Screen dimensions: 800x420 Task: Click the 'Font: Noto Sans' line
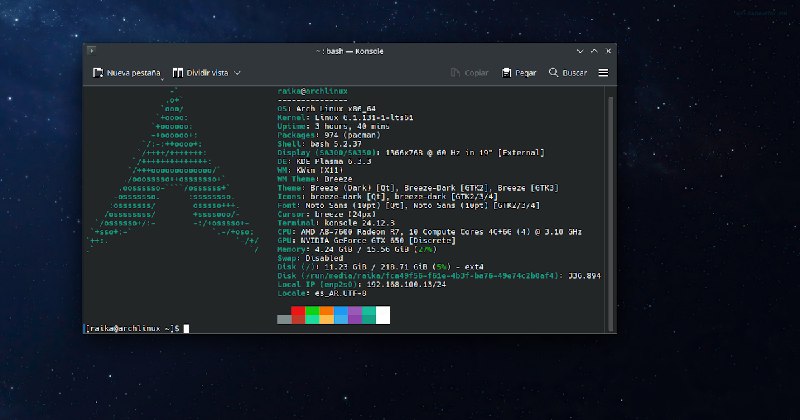coord(409,205)
